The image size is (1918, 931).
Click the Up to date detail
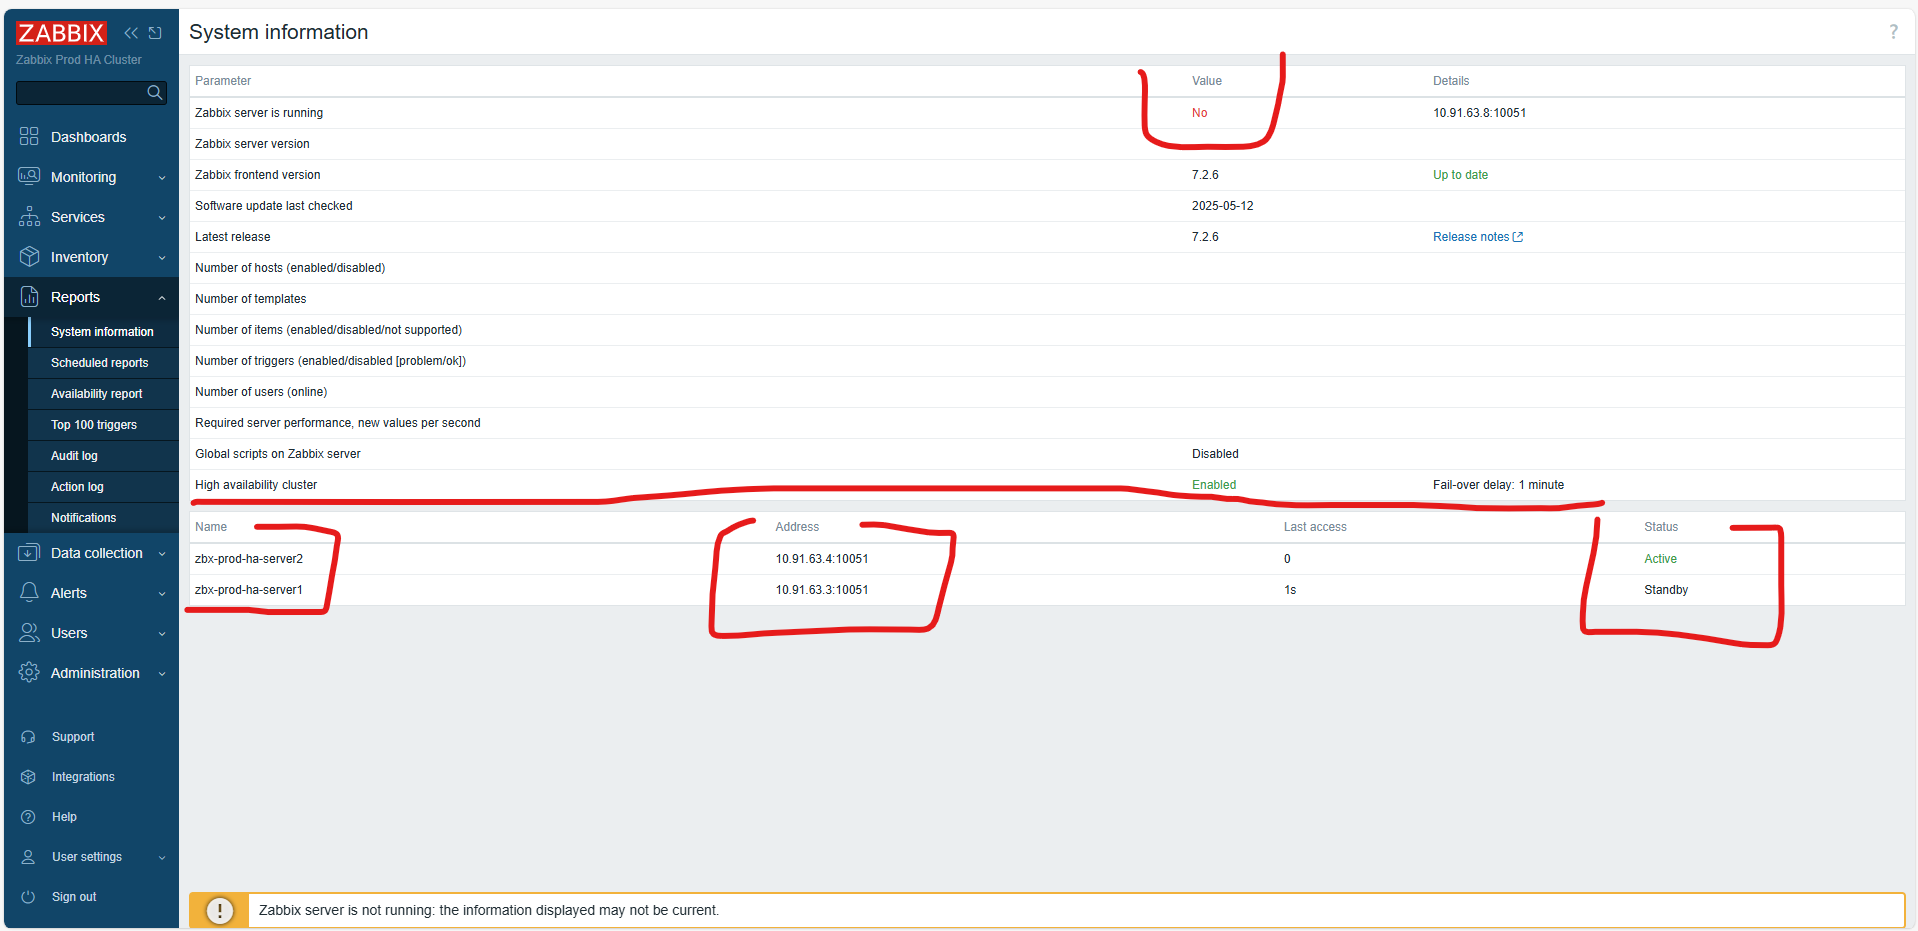[x=1460, y=175]
